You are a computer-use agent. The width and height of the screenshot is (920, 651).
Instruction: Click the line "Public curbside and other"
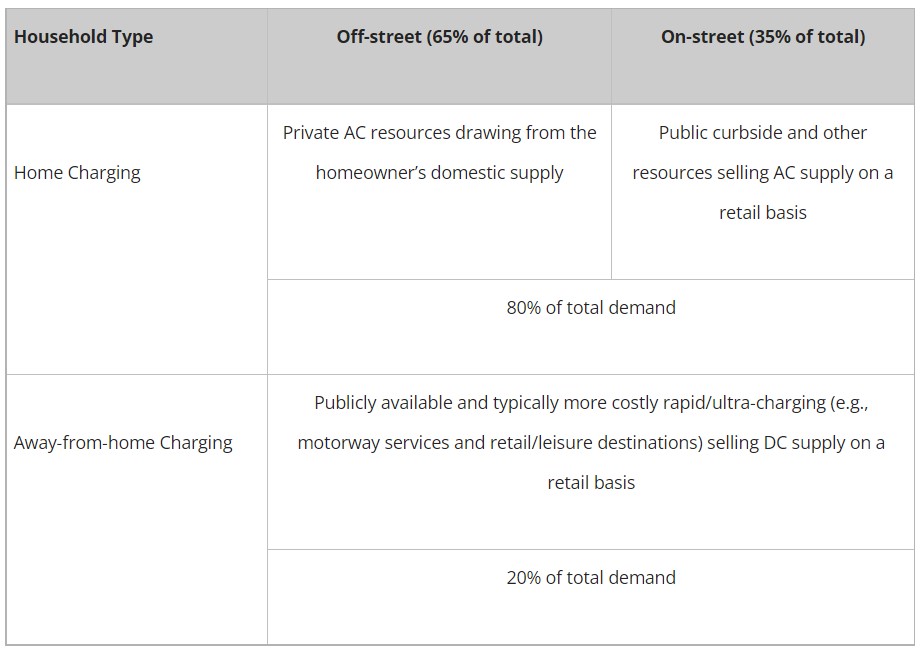click(x=763, y=133)
